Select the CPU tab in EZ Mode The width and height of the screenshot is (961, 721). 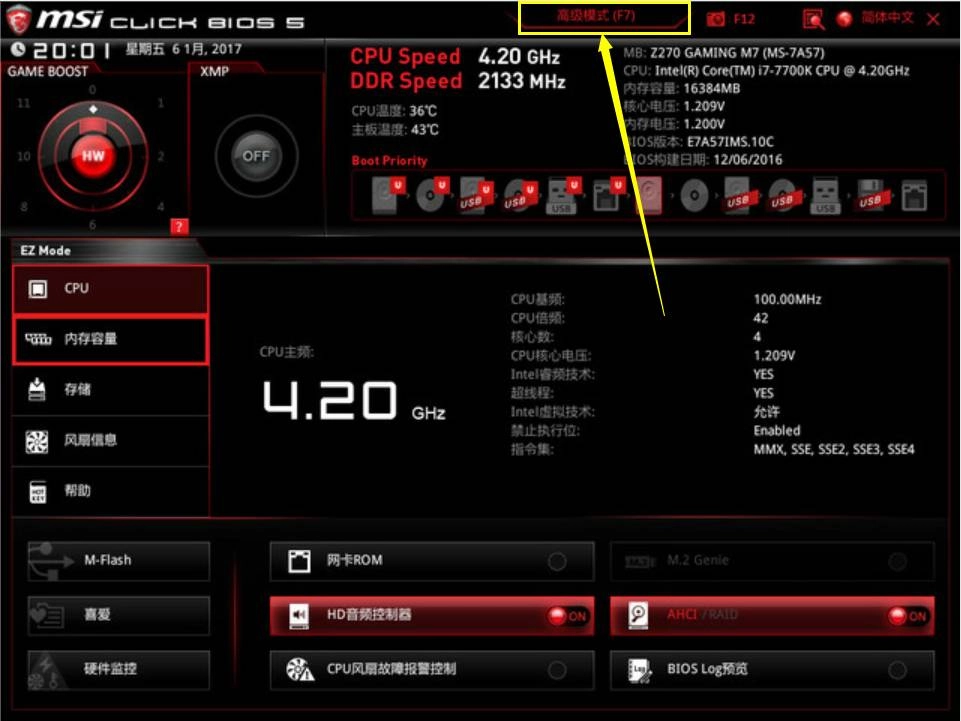click(110, 289)
